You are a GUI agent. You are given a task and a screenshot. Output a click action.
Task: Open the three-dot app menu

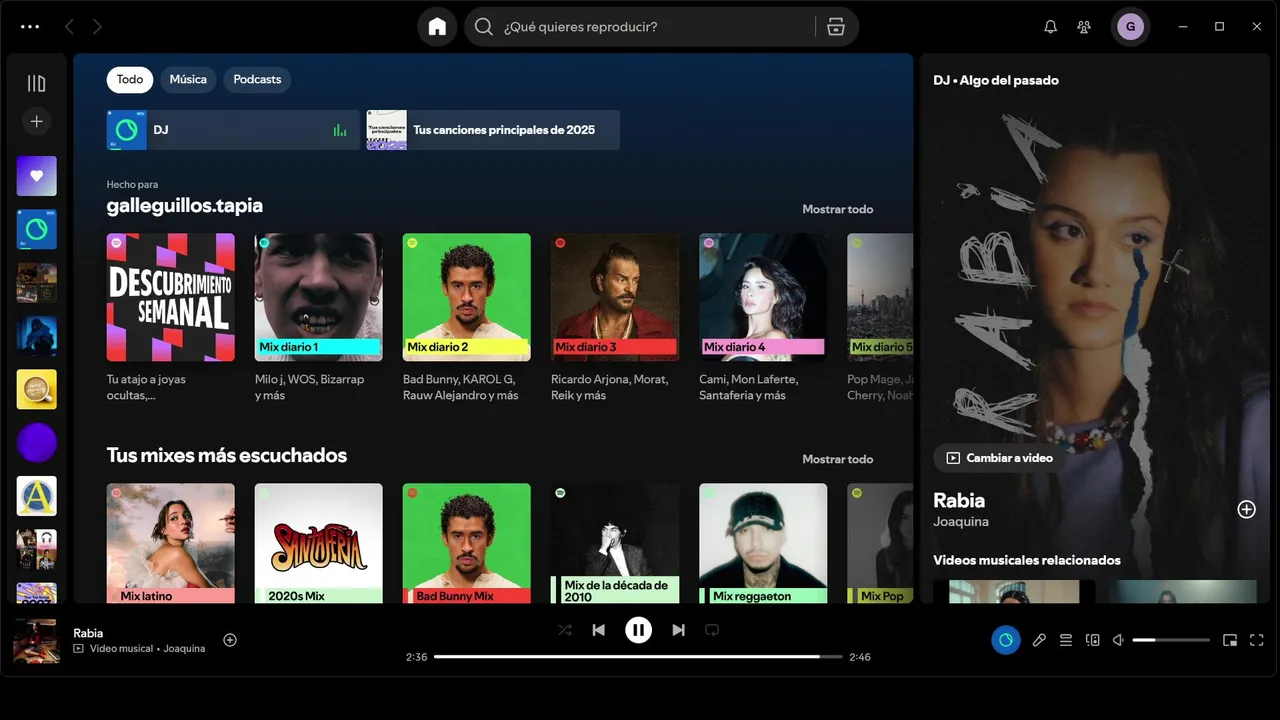[x=30, y=27]
